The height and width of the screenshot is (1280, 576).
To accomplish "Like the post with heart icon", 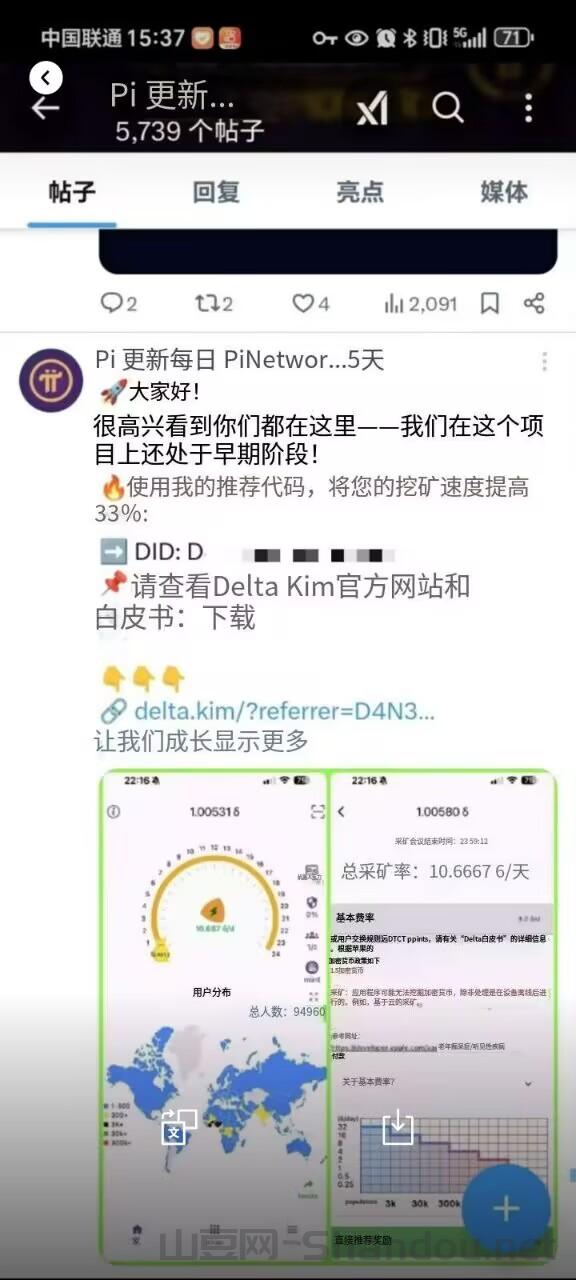I will [x=310, y=303].
